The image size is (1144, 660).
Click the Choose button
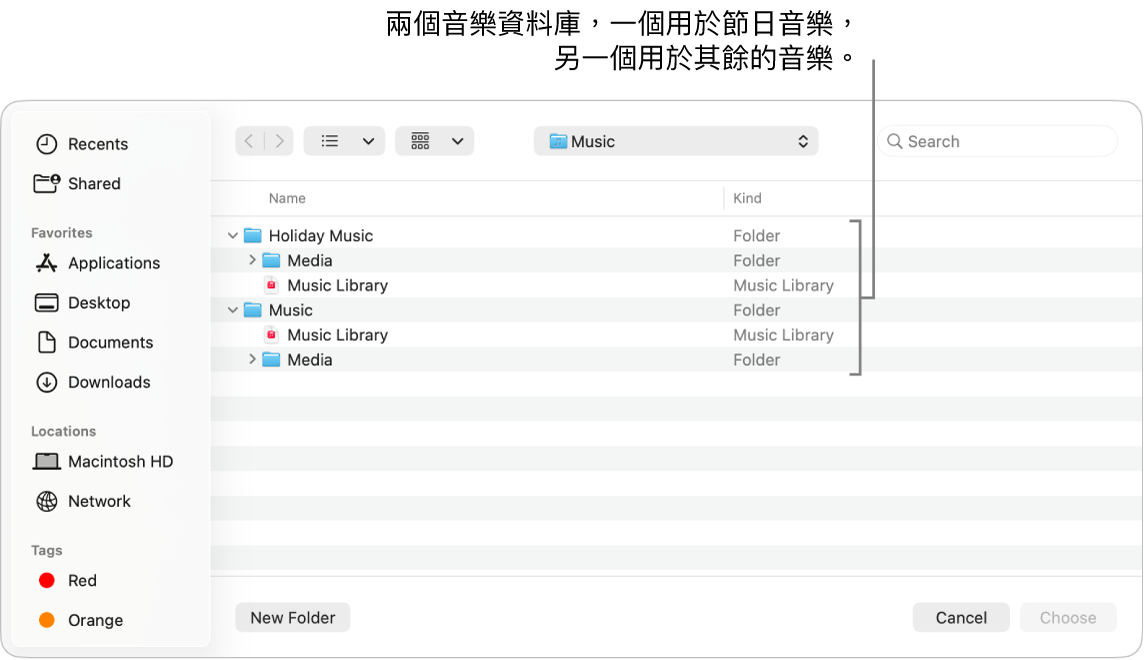coord(1067,618)
